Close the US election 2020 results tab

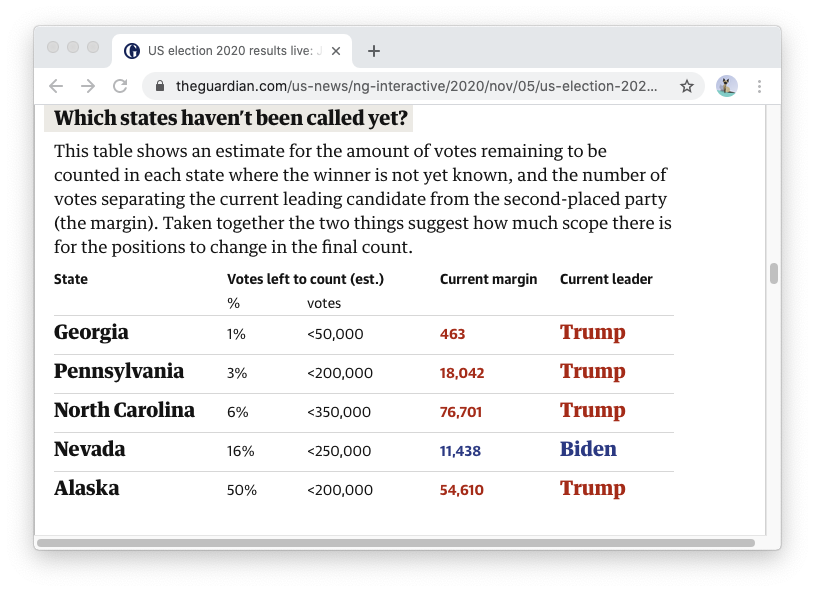[336, 51]
